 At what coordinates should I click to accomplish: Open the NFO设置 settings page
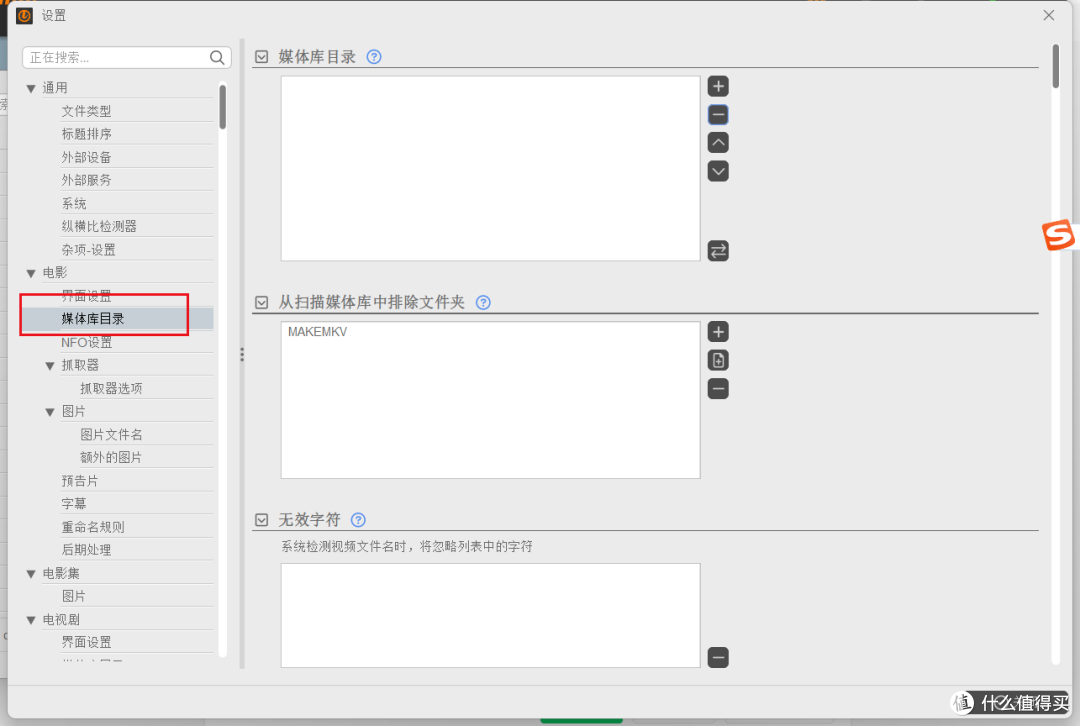point(85,342)
